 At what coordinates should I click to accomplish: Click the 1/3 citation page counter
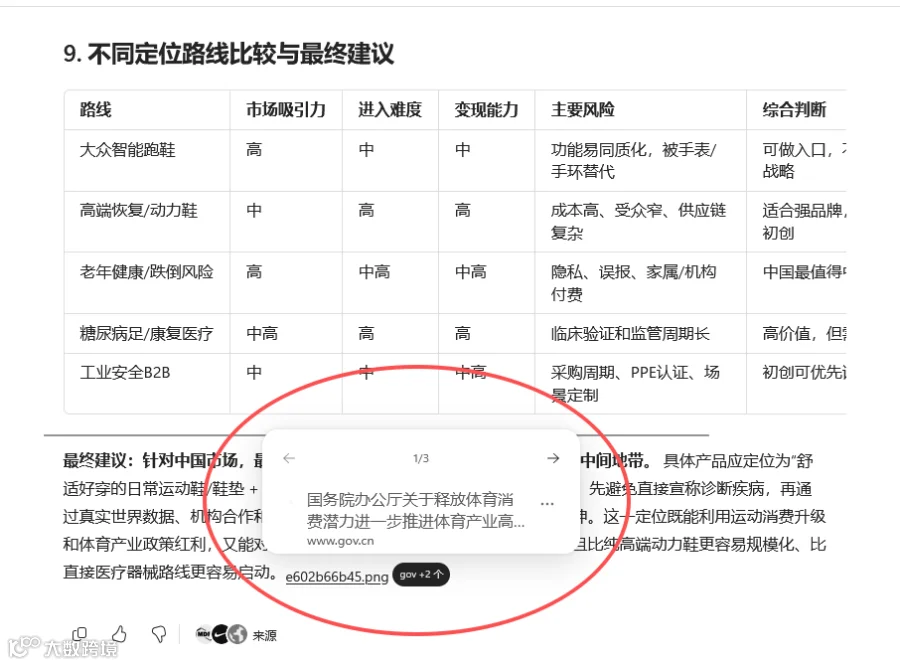[x=421, y=458]
